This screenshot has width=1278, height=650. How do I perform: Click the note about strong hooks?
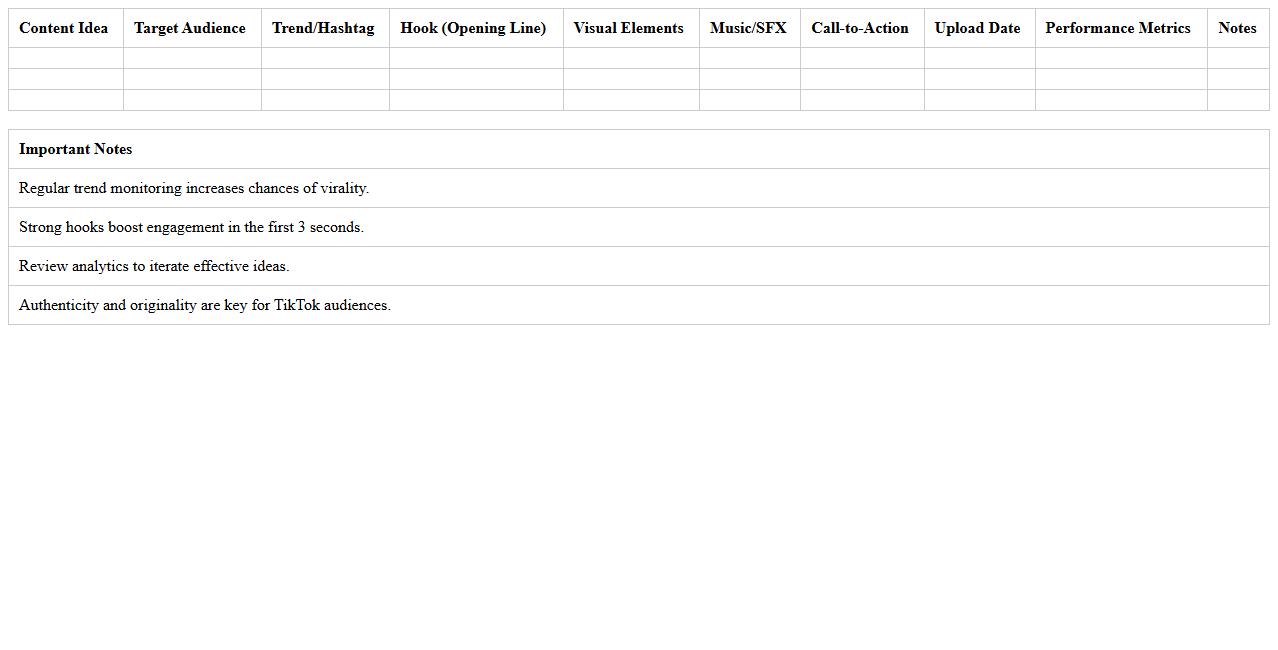[191, 227]
